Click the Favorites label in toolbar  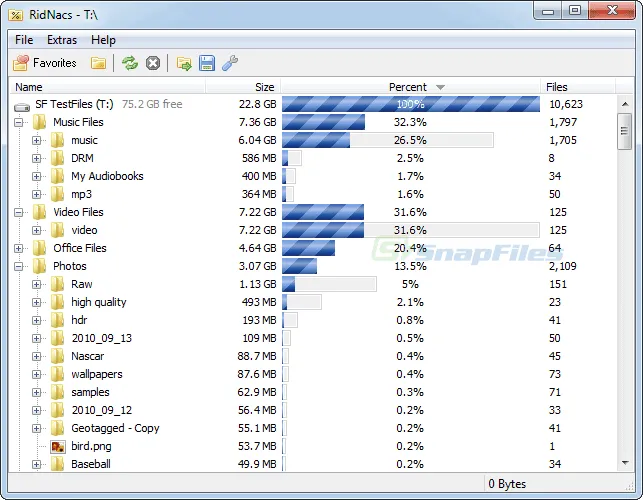[55, 63]
